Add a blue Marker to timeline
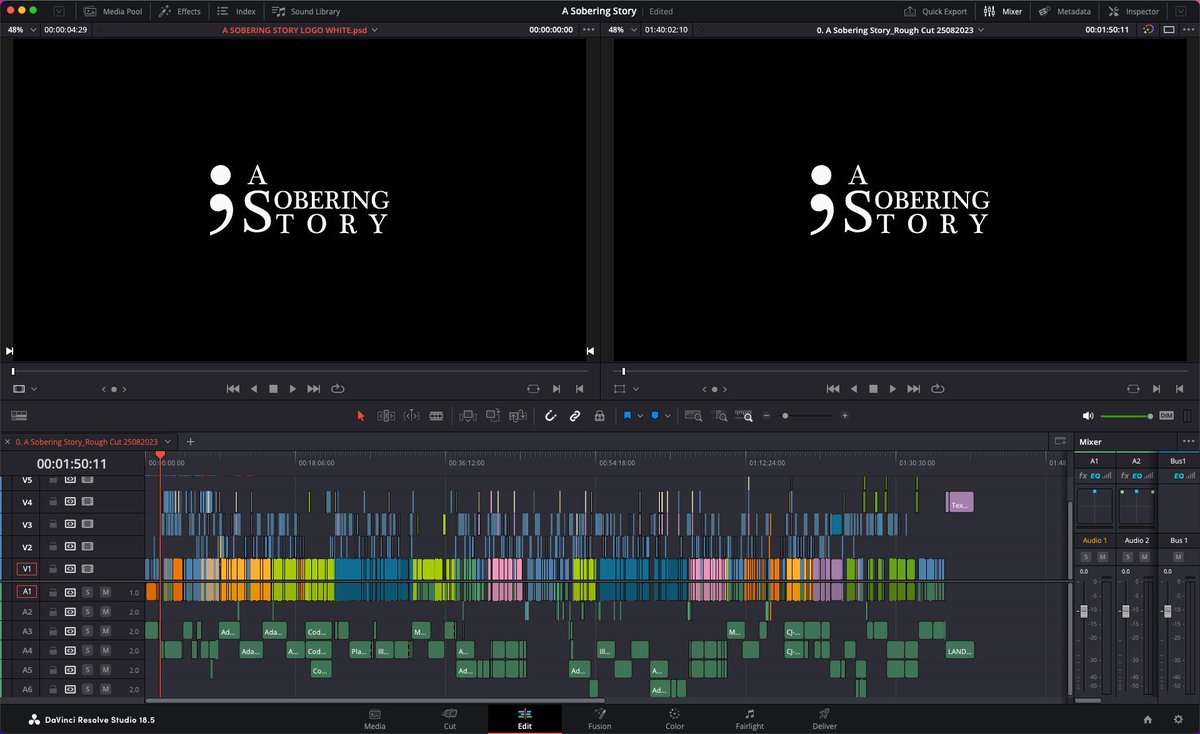The image size is (1200, 734). (x=655, y=416)
